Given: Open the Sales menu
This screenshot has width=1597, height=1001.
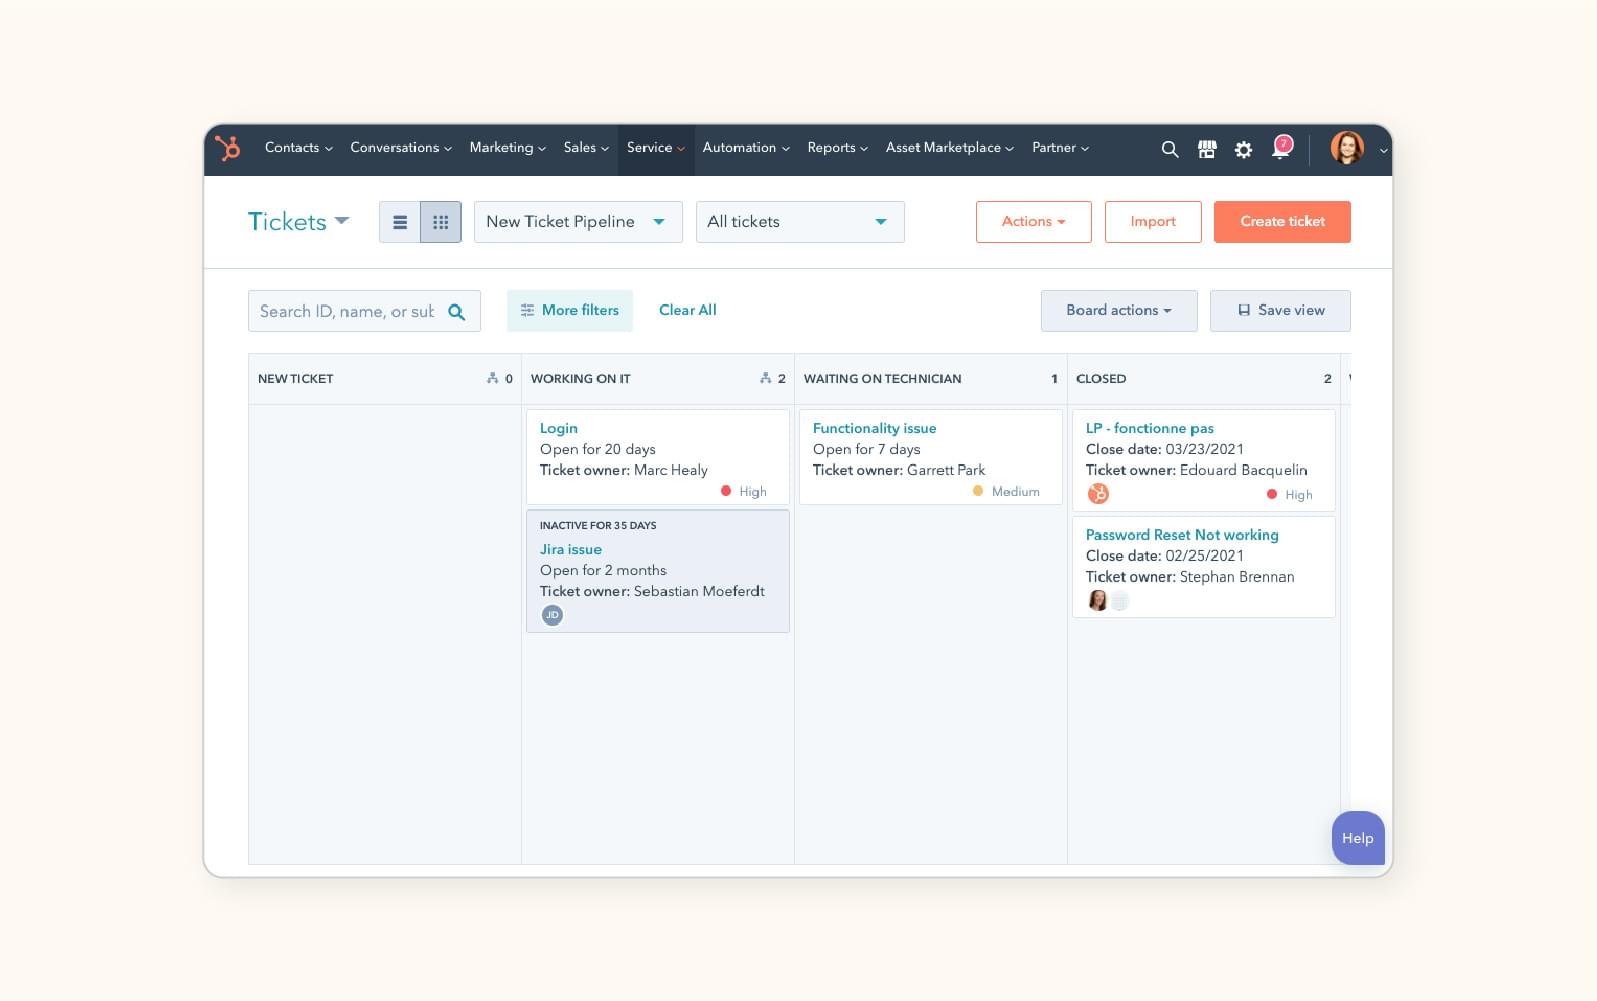Looking at the screenshot, I should tap(586, 148).
